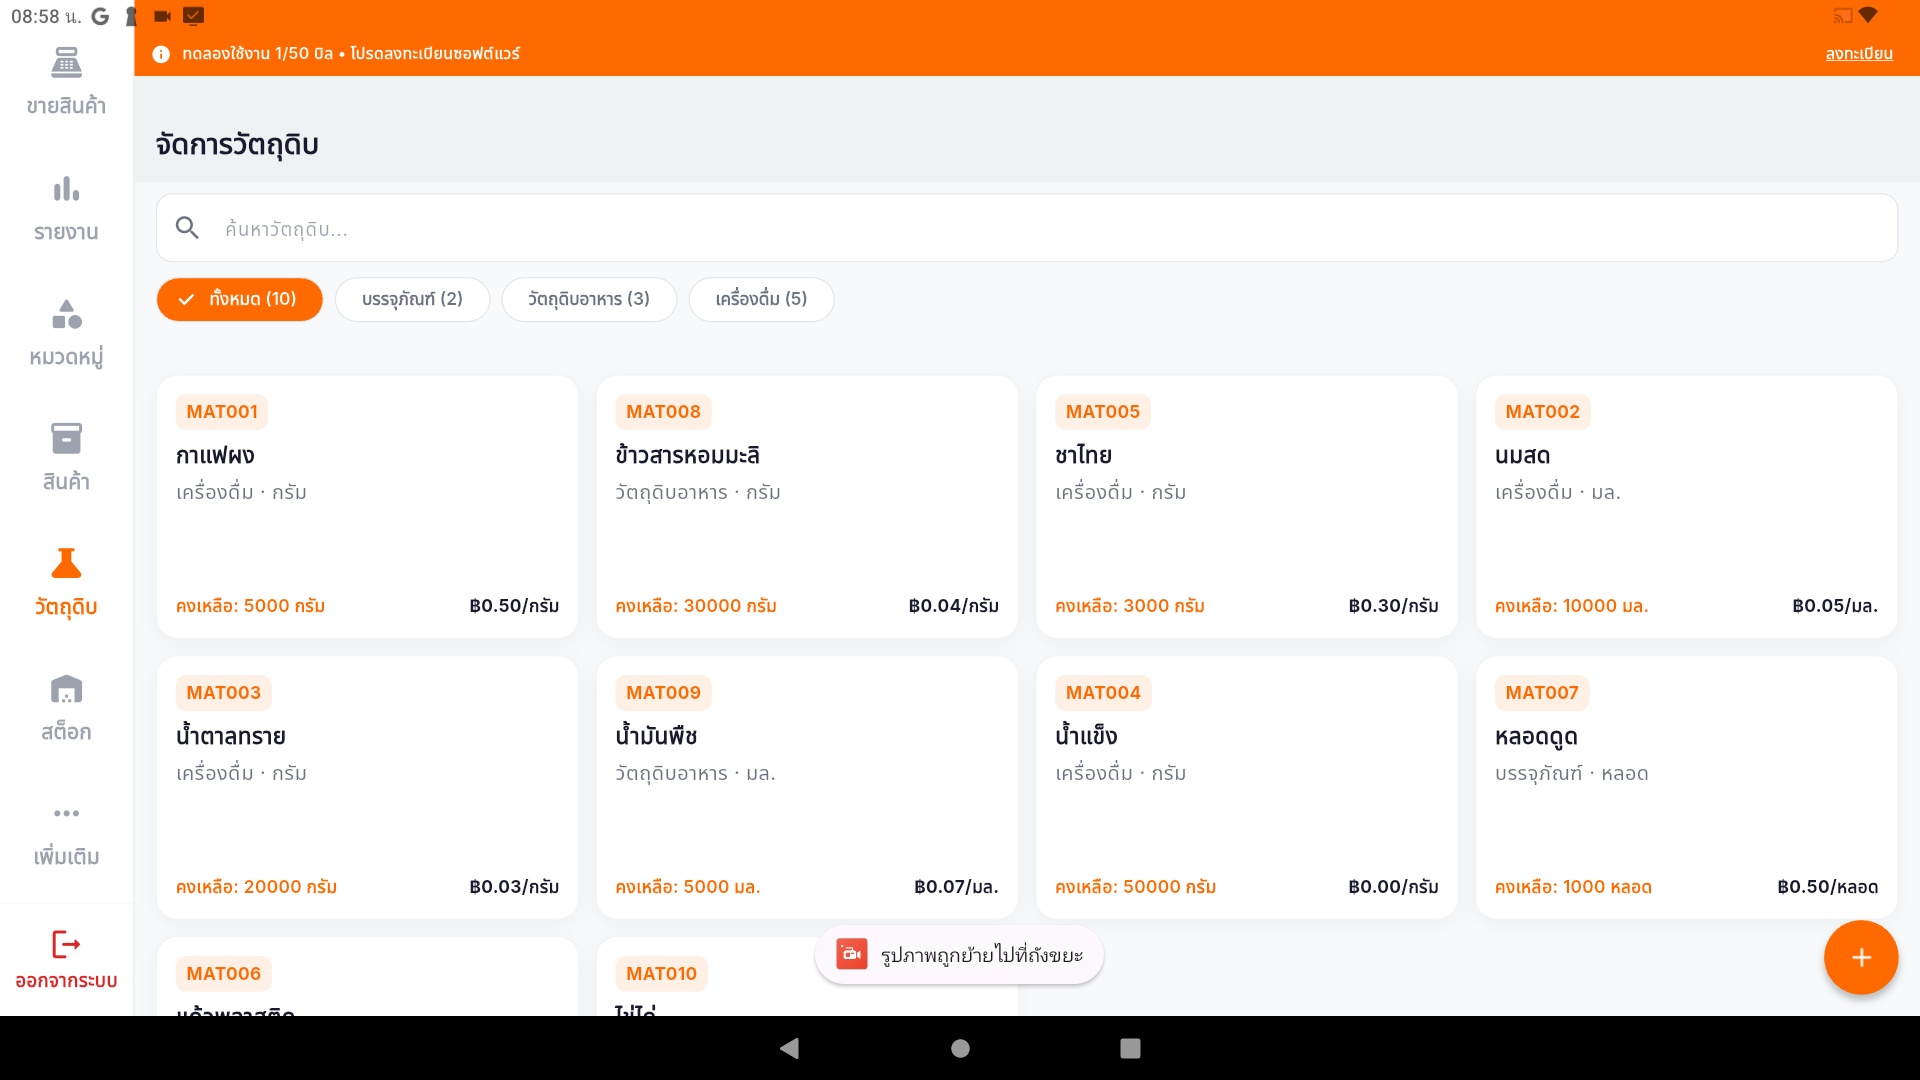The width and height of the screenshot is (1920, 1080).
Task: Open สต็อก warehouse icon
Action: click(x=66, y=690)
